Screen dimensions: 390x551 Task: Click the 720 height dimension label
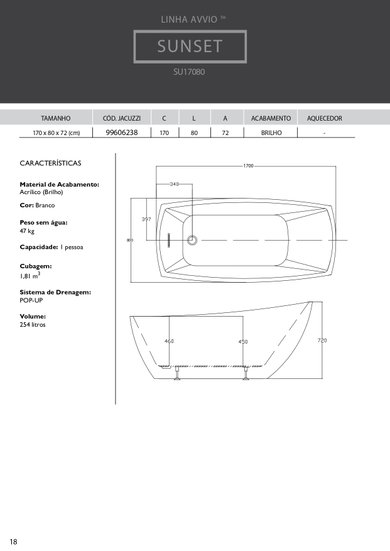coord(322,340)
